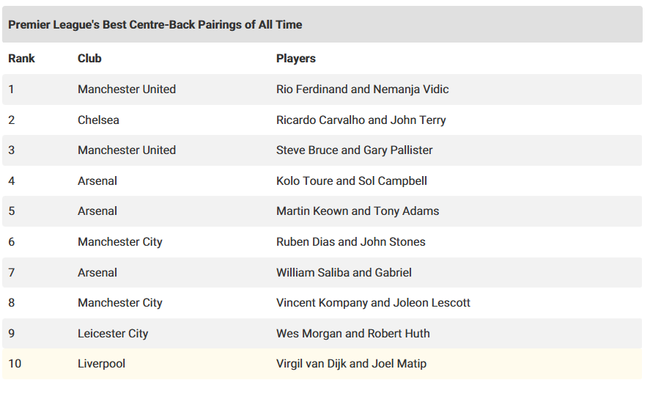Image resolution: width=650 pixels, height=413 pixels.
Task: Click William Saliba and Gabriel entry
Action: [343, 272]
